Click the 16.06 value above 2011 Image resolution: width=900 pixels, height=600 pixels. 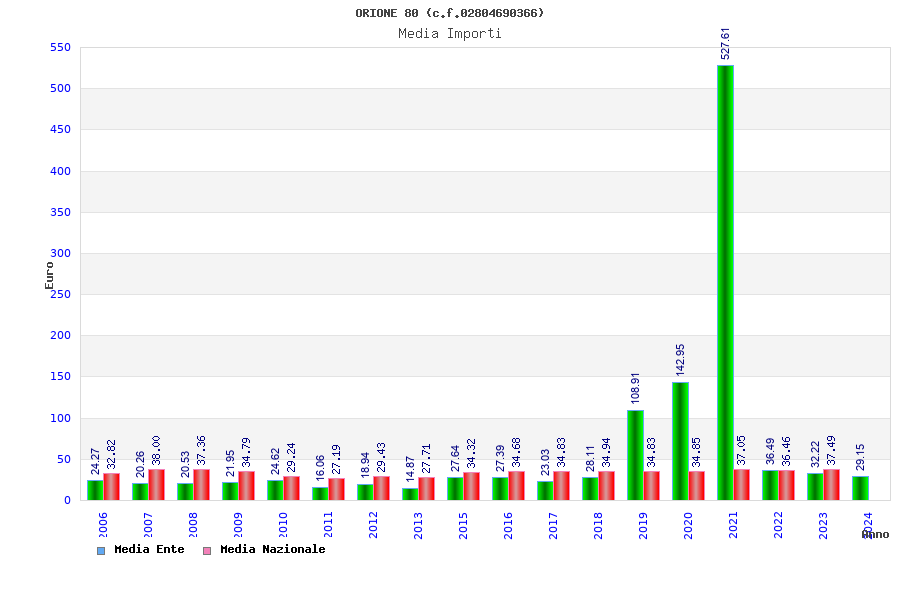coord(320,468)
